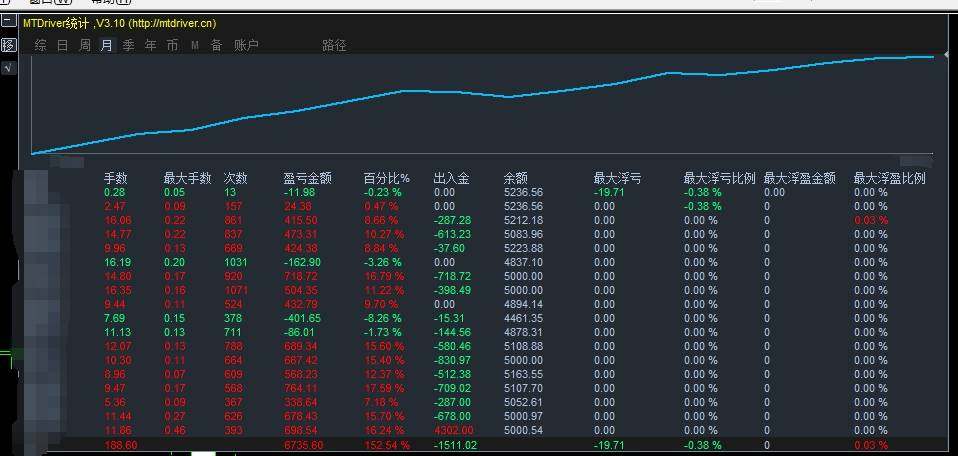958x456 pixels.
Task: Click the MTDriver统计 V3.10 title text
Action: 120,23
